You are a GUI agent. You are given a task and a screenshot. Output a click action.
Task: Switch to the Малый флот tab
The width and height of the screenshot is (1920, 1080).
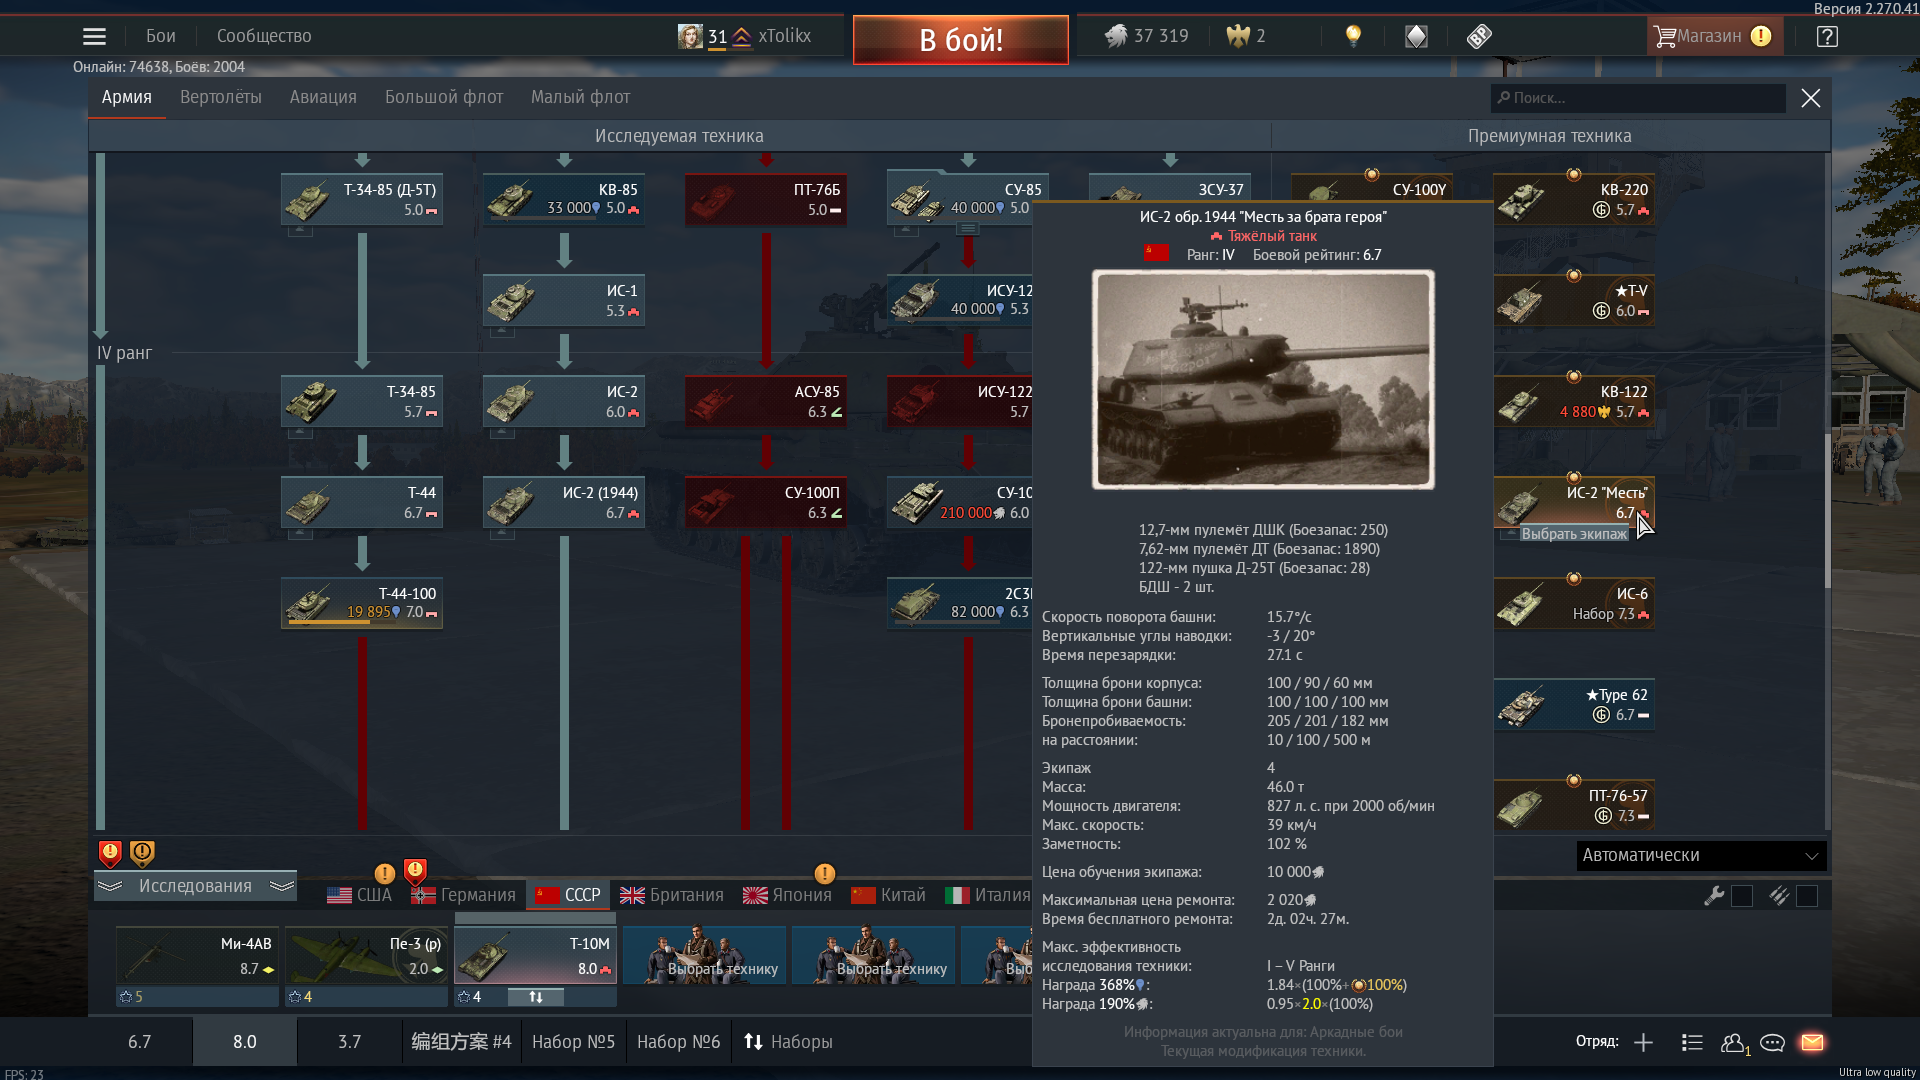pyautogui.click(x=580, y=97)
